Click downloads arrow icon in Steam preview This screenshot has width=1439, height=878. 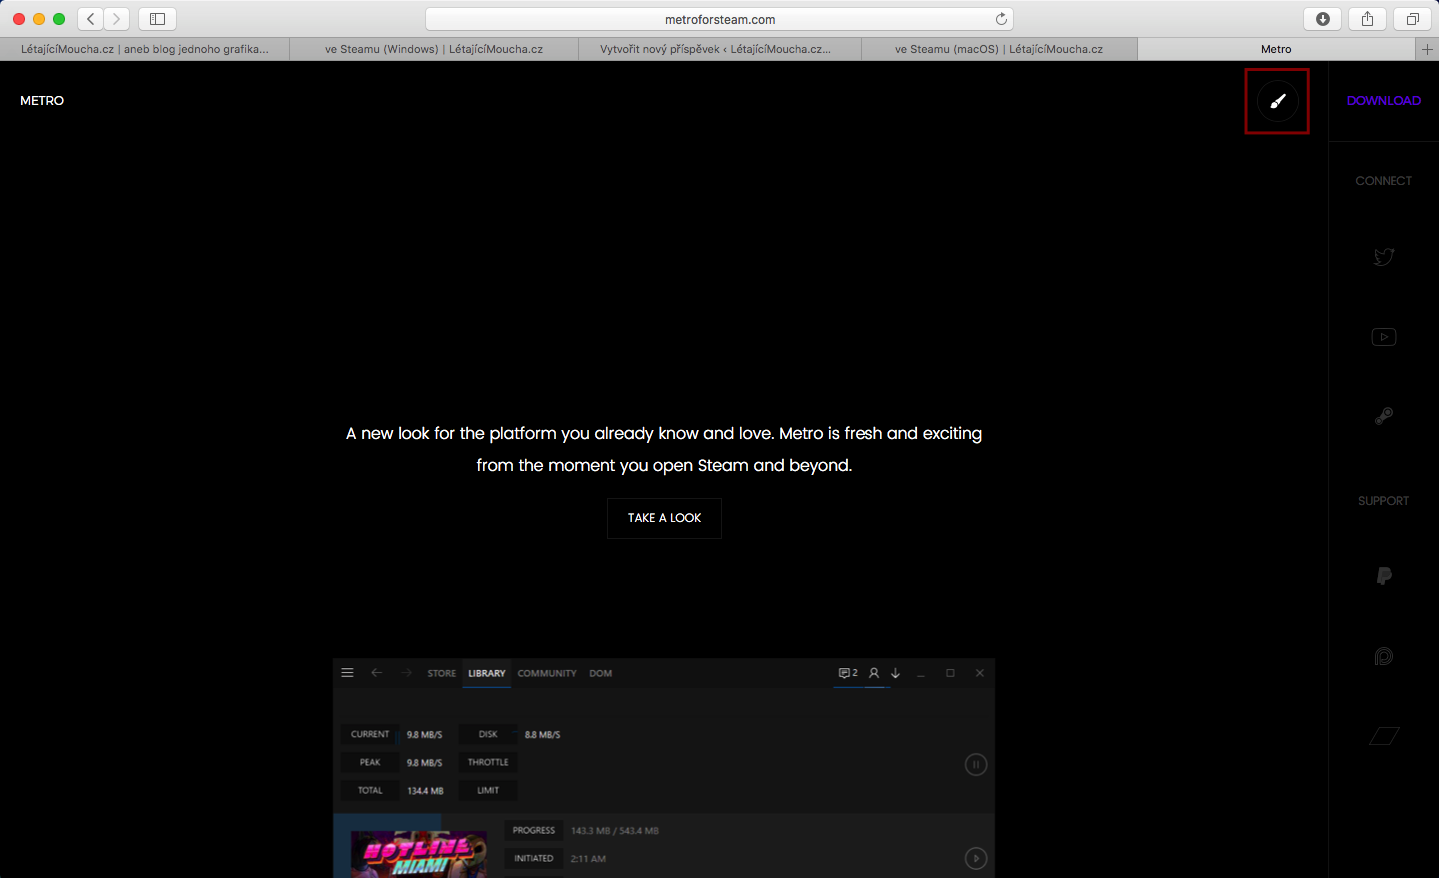(x=895, y=673)
